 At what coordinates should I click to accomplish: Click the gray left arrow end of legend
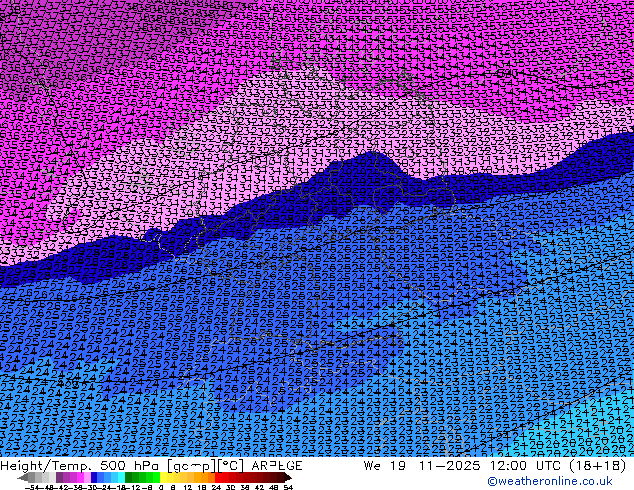point(23,478)
